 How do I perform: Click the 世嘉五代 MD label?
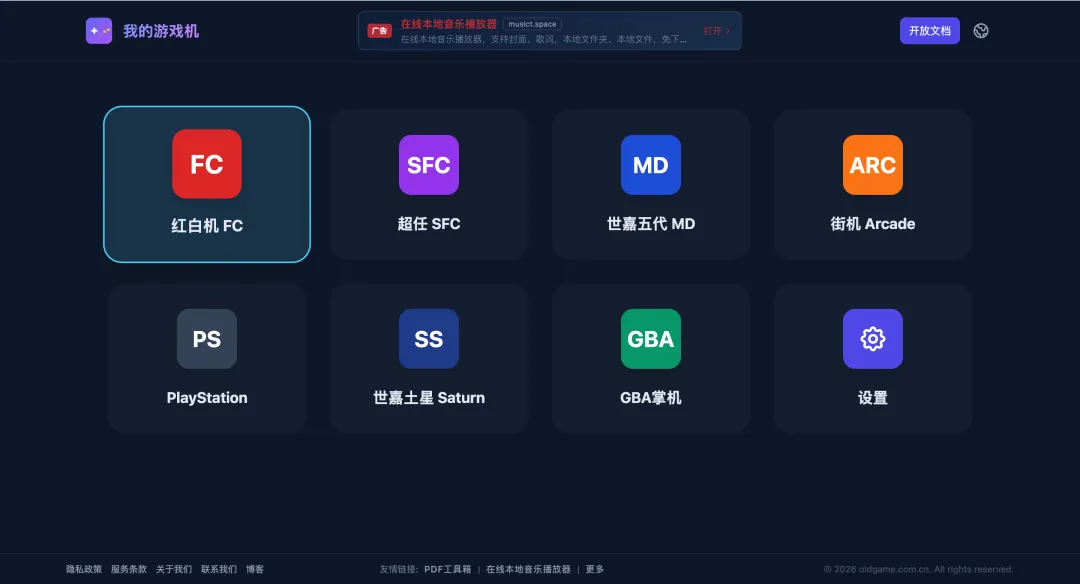651,224
